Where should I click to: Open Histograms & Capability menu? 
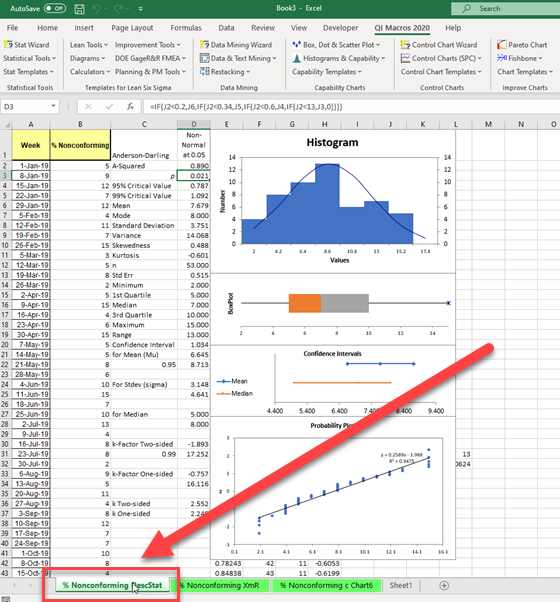coord(339,58)
